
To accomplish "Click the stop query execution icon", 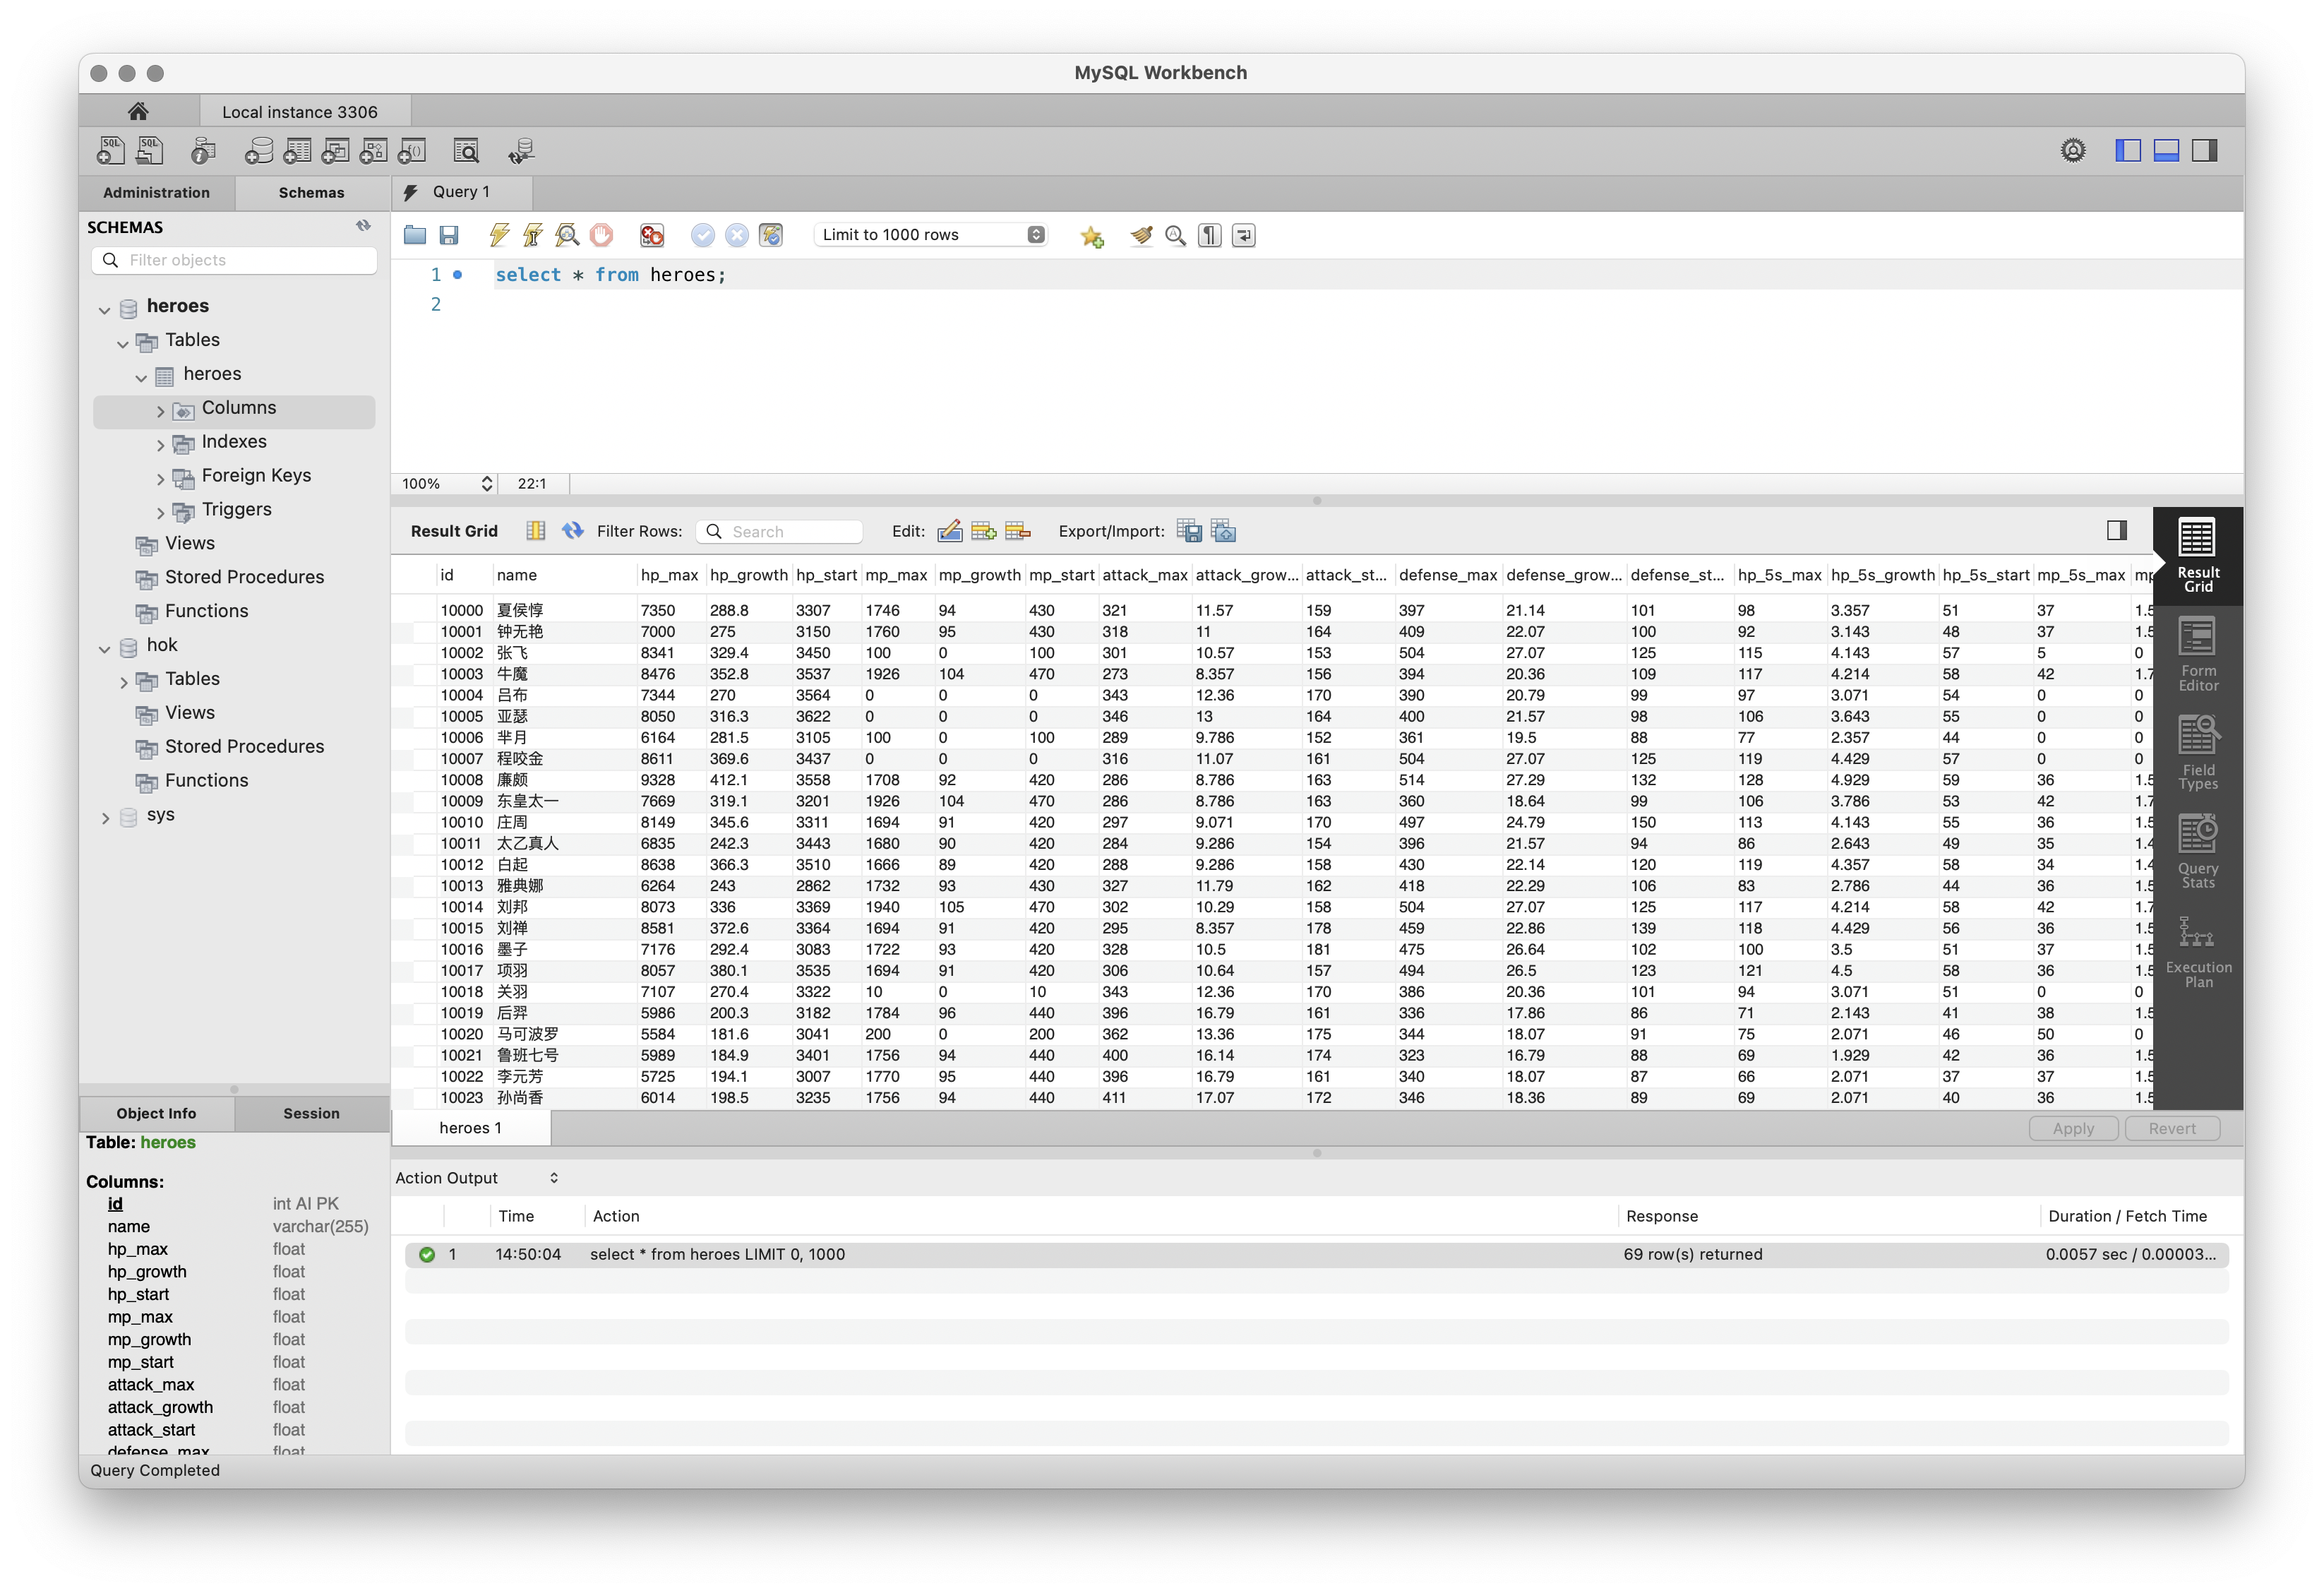I will (x=601, y=235).
